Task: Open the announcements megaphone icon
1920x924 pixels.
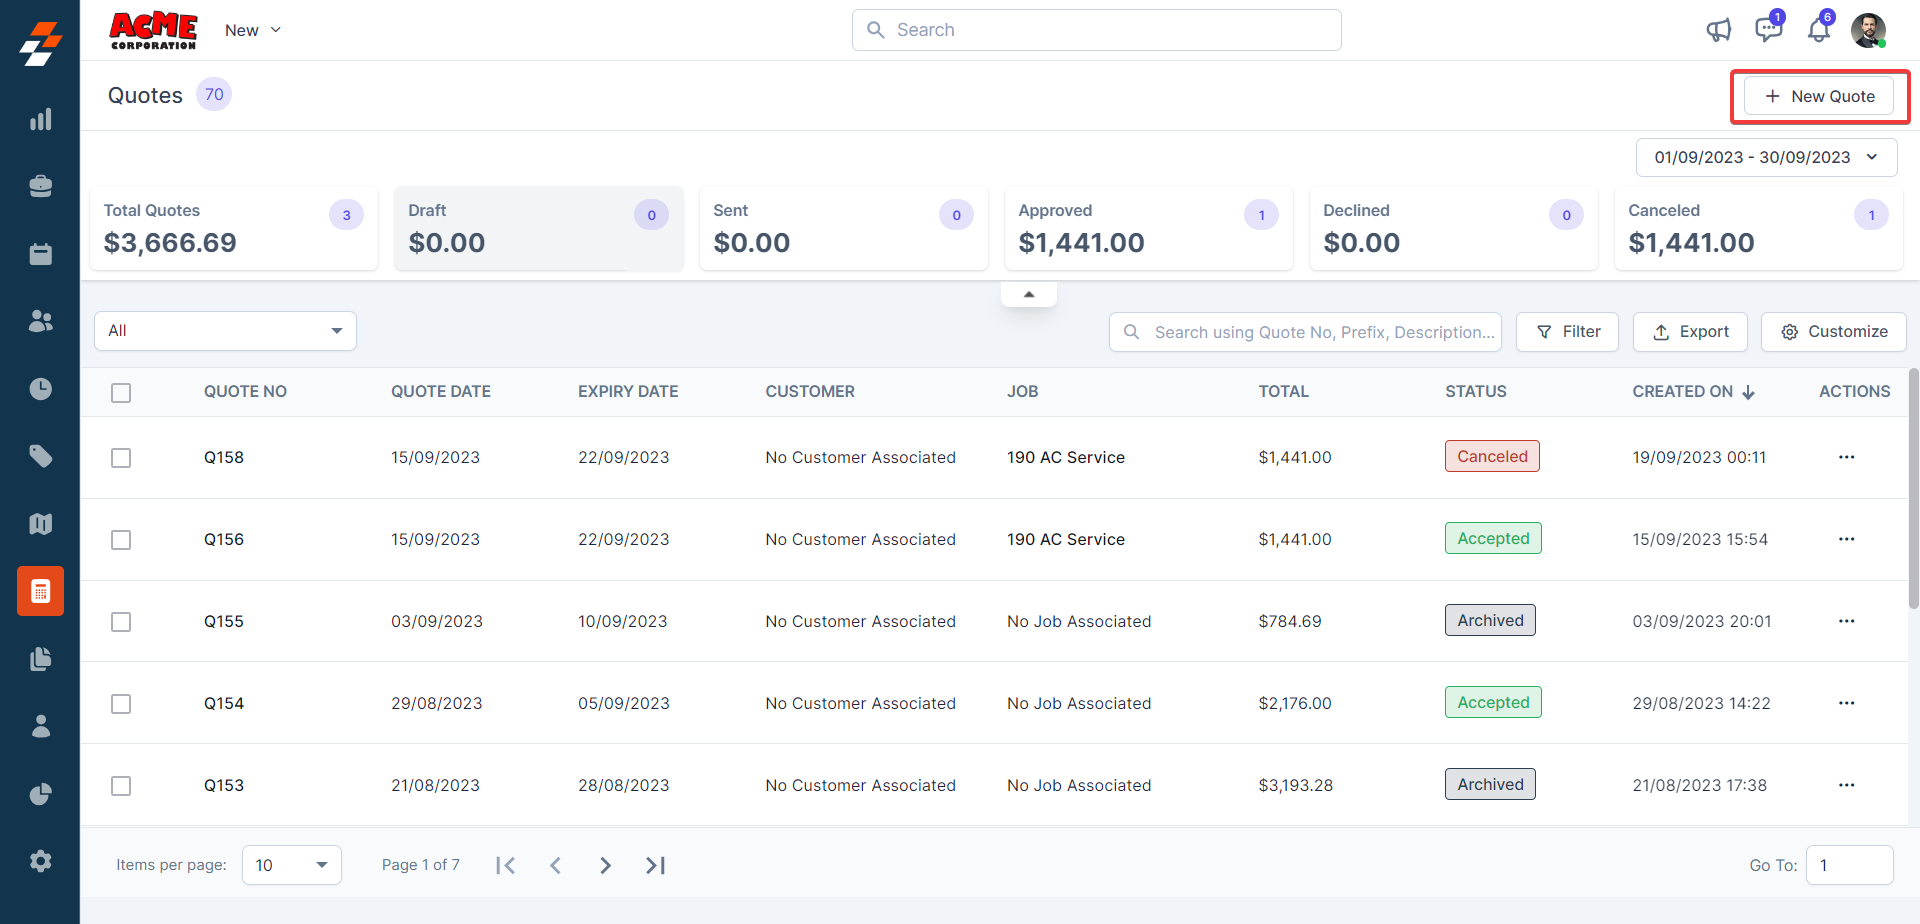Action: click(x=1718, y=30)
